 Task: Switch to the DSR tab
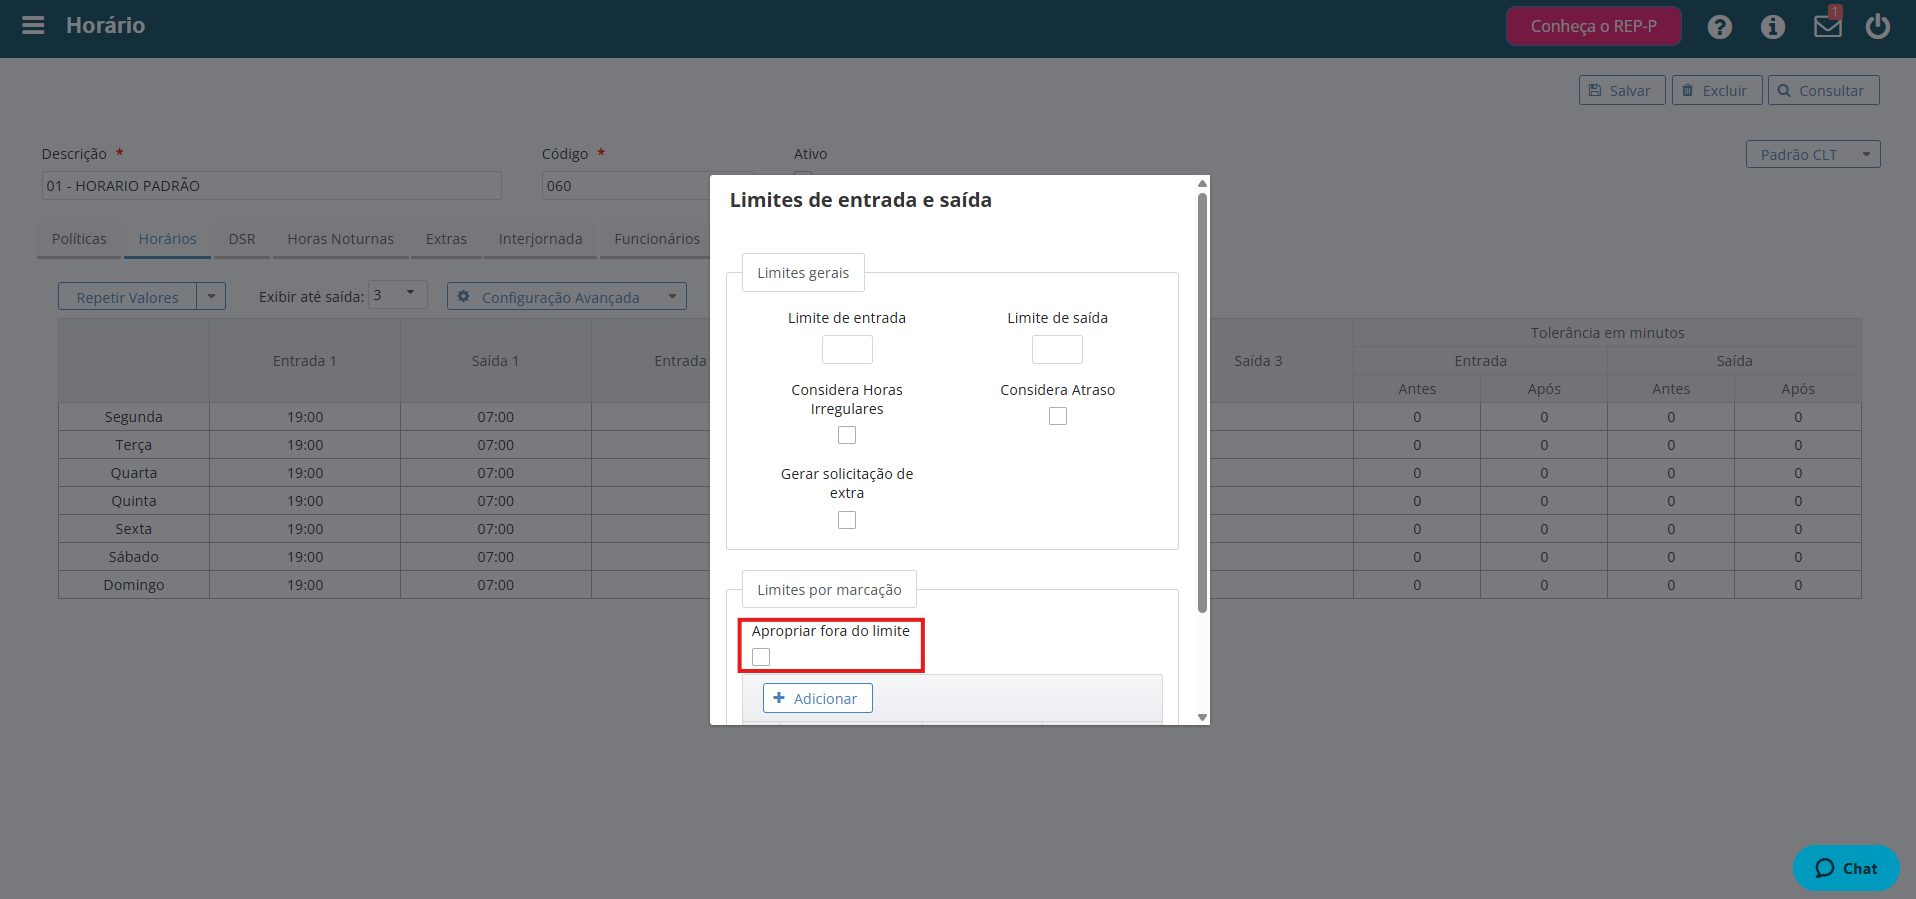(x=242, y=239)
